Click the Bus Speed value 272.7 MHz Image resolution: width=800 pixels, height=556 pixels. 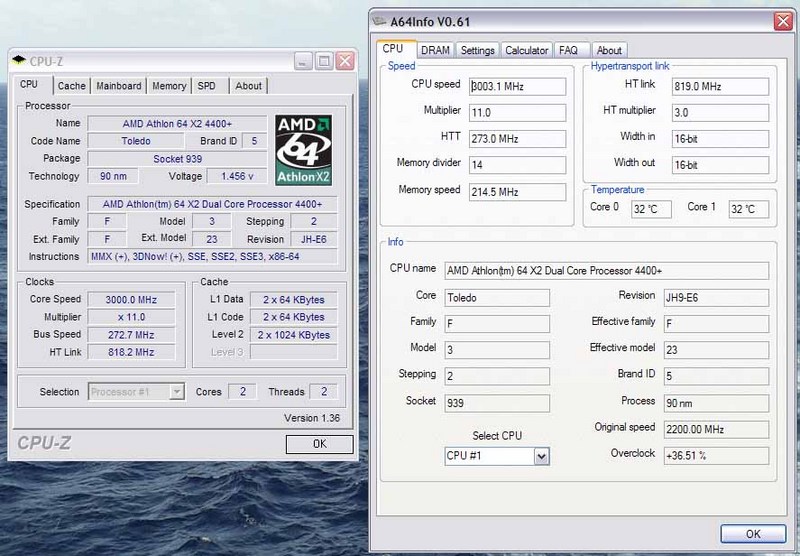(x=131, y=335)
